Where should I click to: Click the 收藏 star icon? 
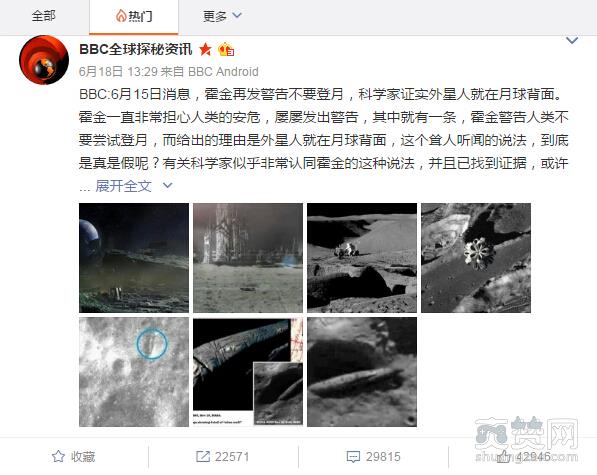tap(58, 456)
